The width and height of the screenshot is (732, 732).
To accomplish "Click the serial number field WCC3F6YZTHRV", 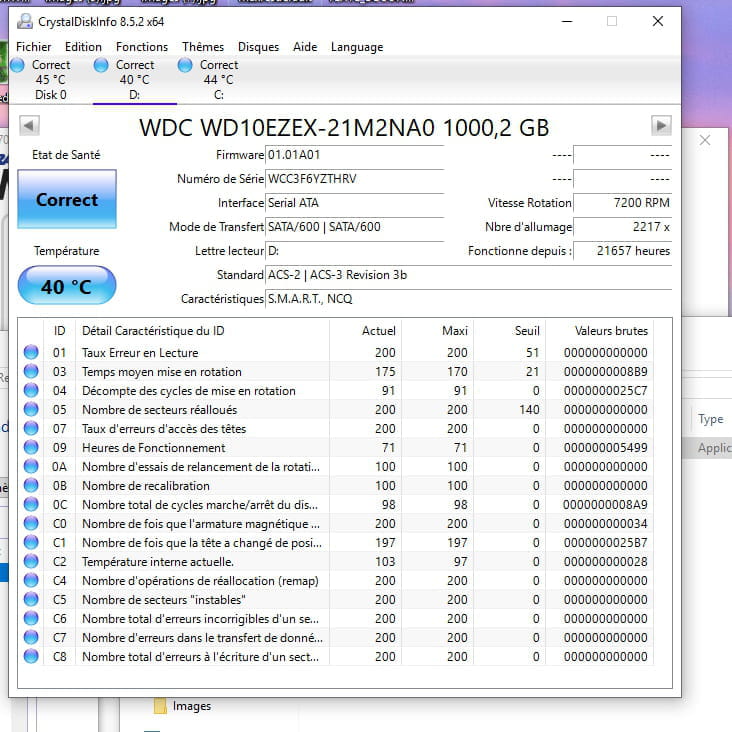I will pos(354,179).
